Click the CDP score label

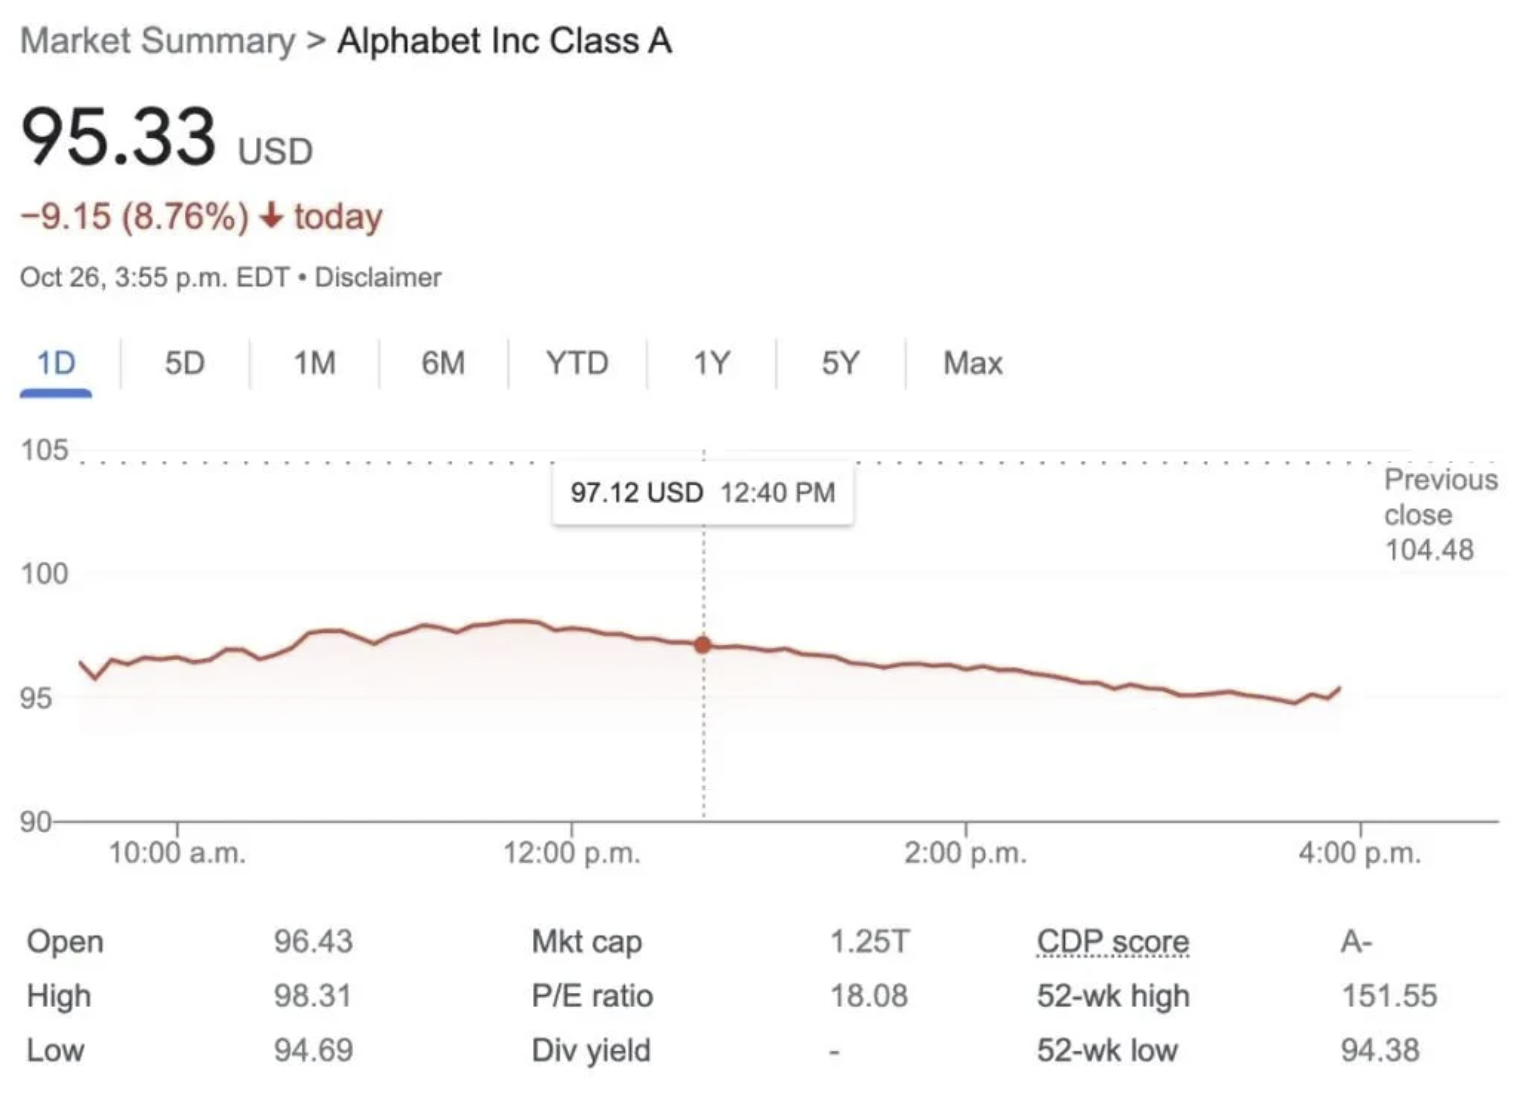point(1113,942)
